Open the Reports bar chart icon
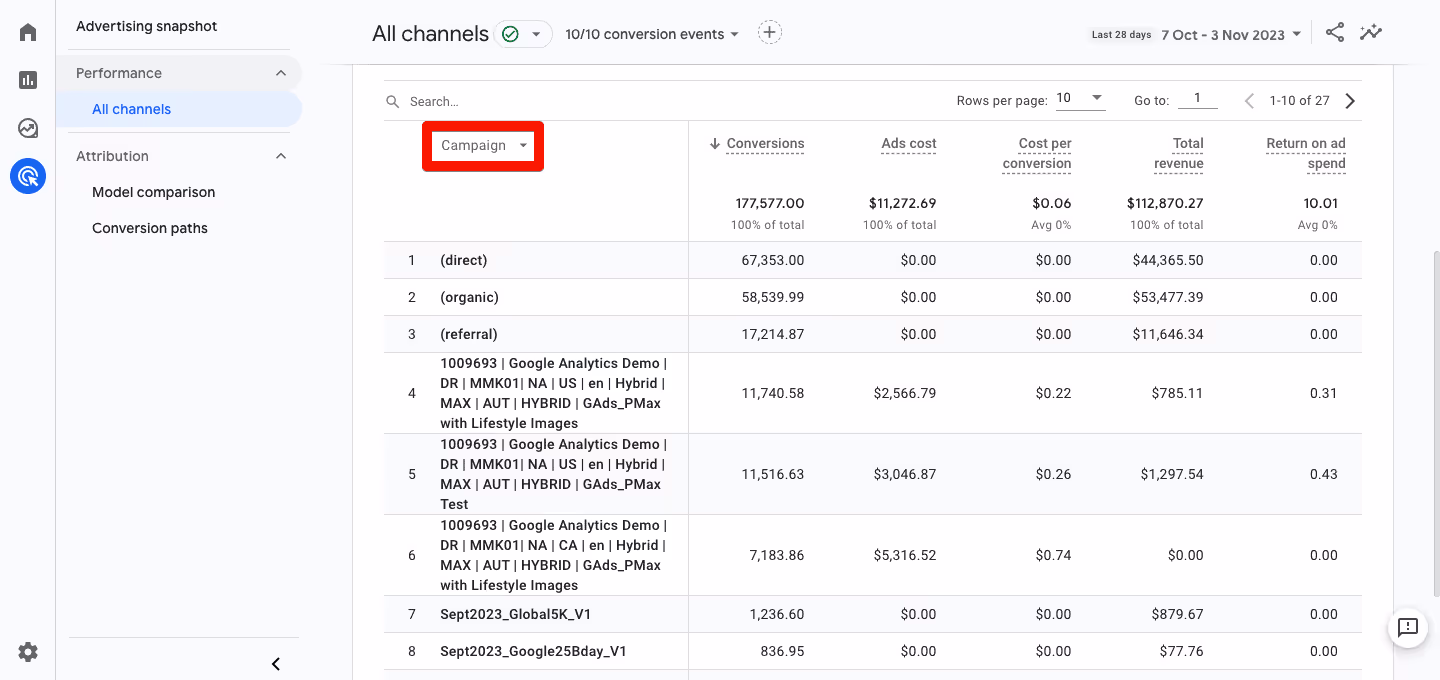The width and height of the screenshot is (1440, 680). [x=28, y=80]
